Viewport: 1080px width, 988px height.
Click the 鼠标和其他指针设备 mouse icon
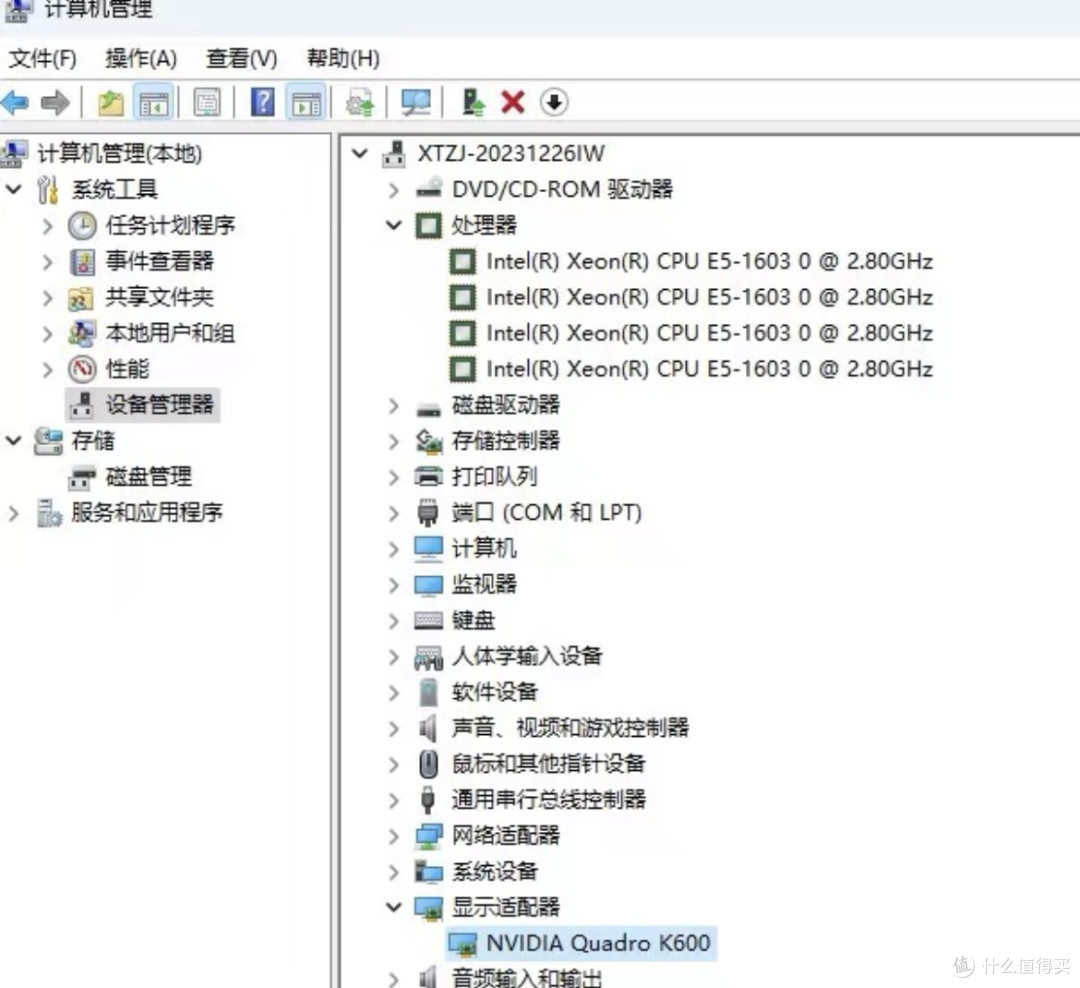pyautogui.click(x=428, y=763)
